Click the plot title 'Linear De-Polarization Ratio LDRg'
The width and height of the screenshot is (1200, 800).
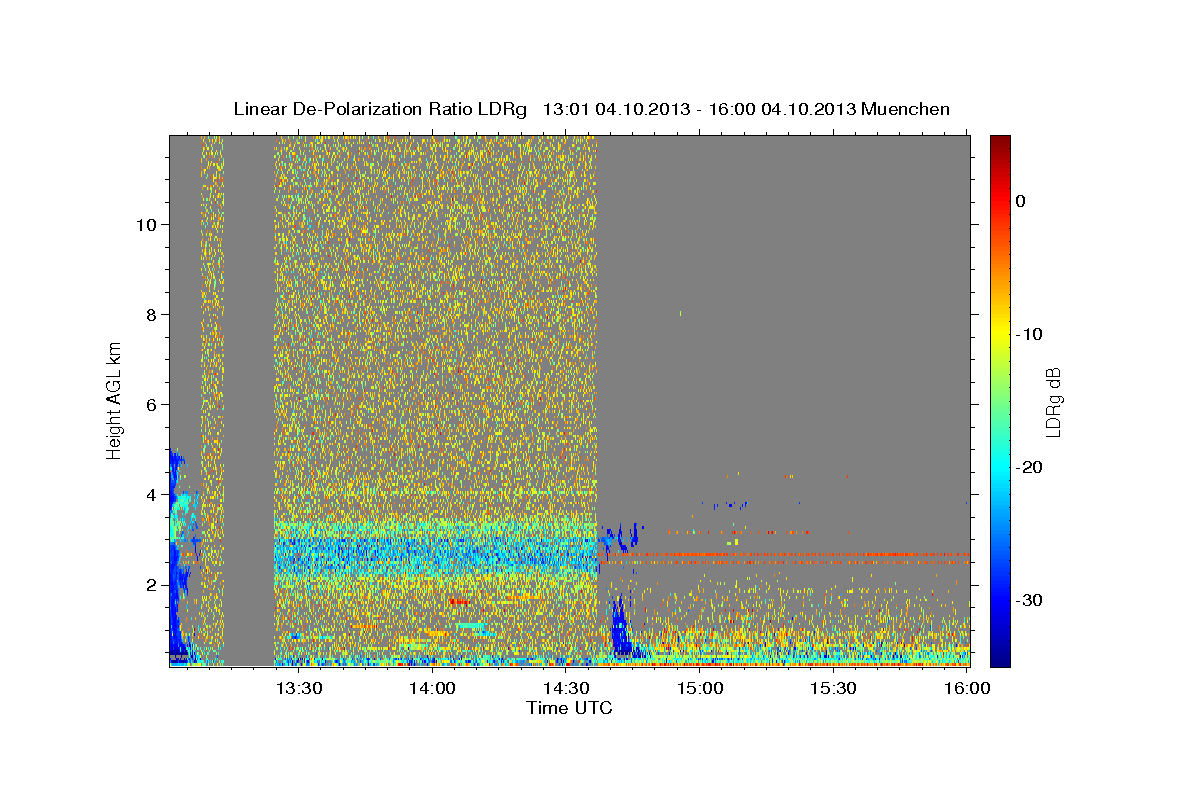click(379, 109)
